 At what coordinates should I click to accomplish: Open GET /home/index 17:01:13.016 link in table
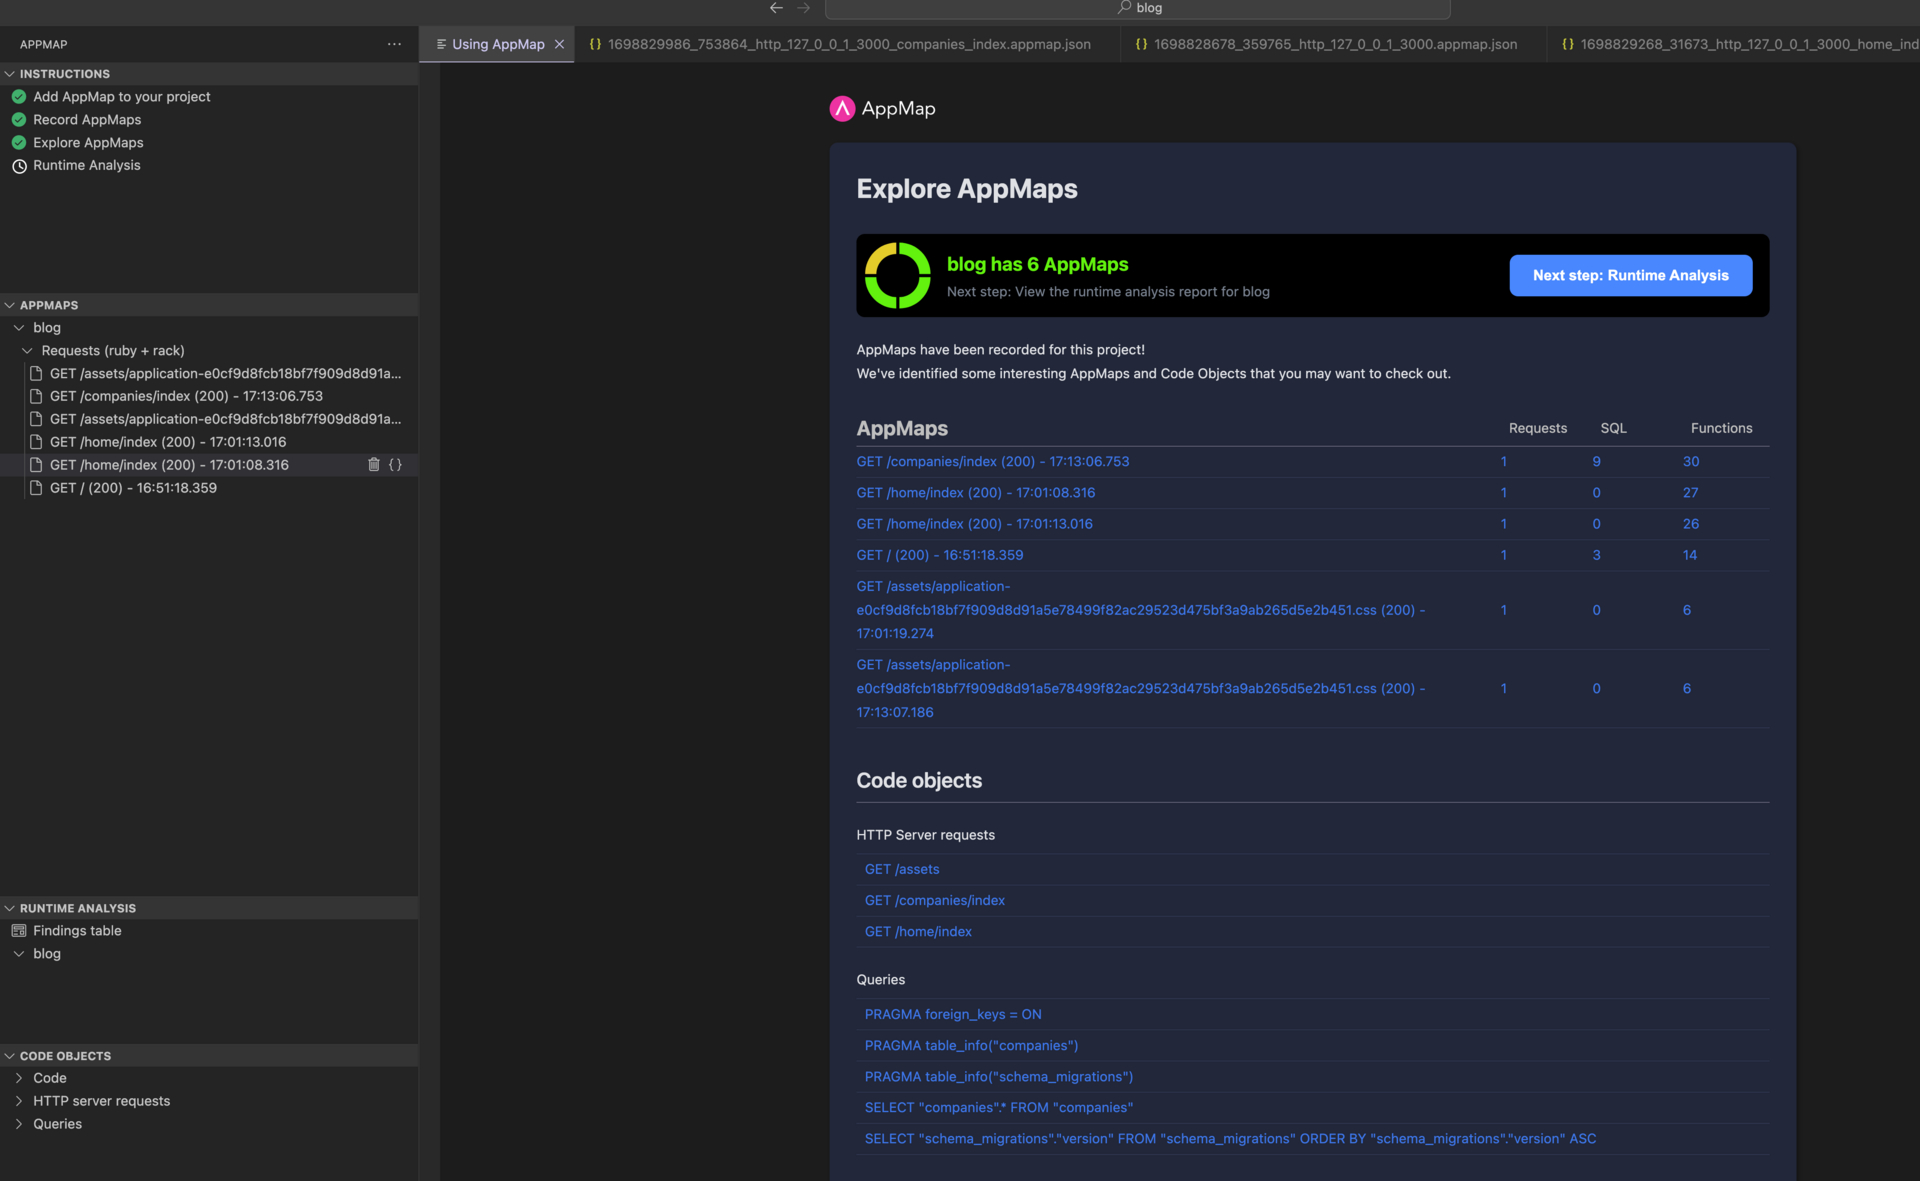(974, 524)
